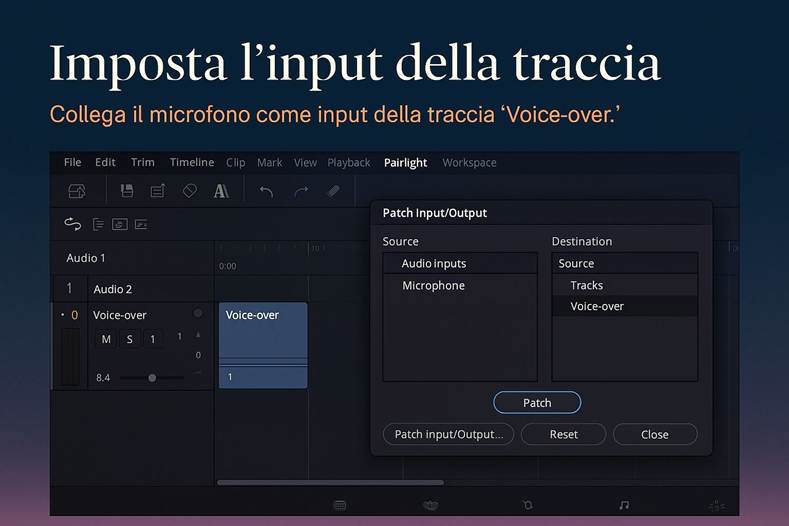Mute the Voice-over track with M
The image size is (789, 526).
[106, 339]
